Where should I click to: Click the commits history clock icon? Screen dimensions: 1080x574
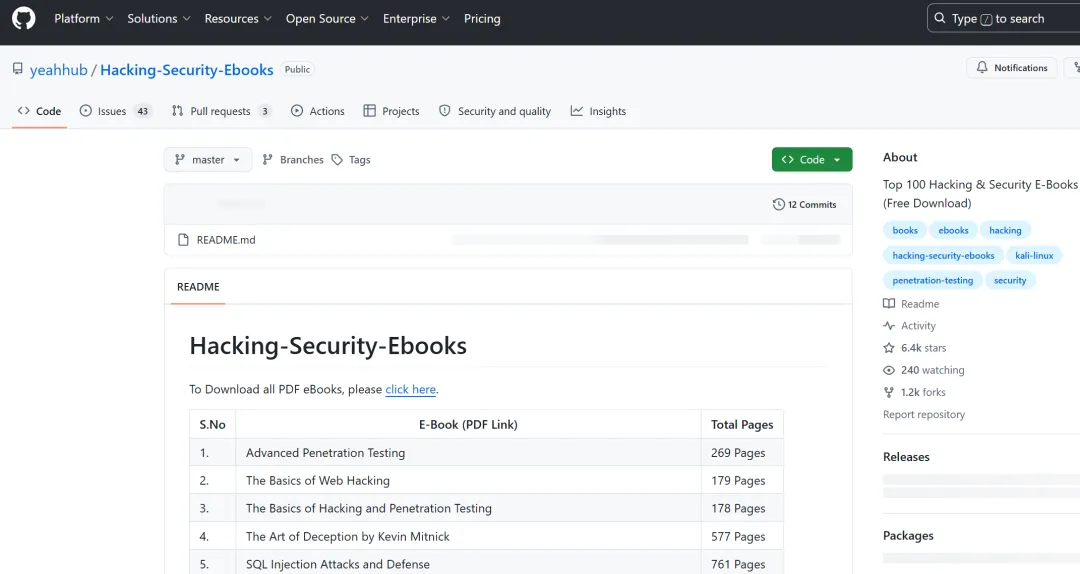[778, 205]
